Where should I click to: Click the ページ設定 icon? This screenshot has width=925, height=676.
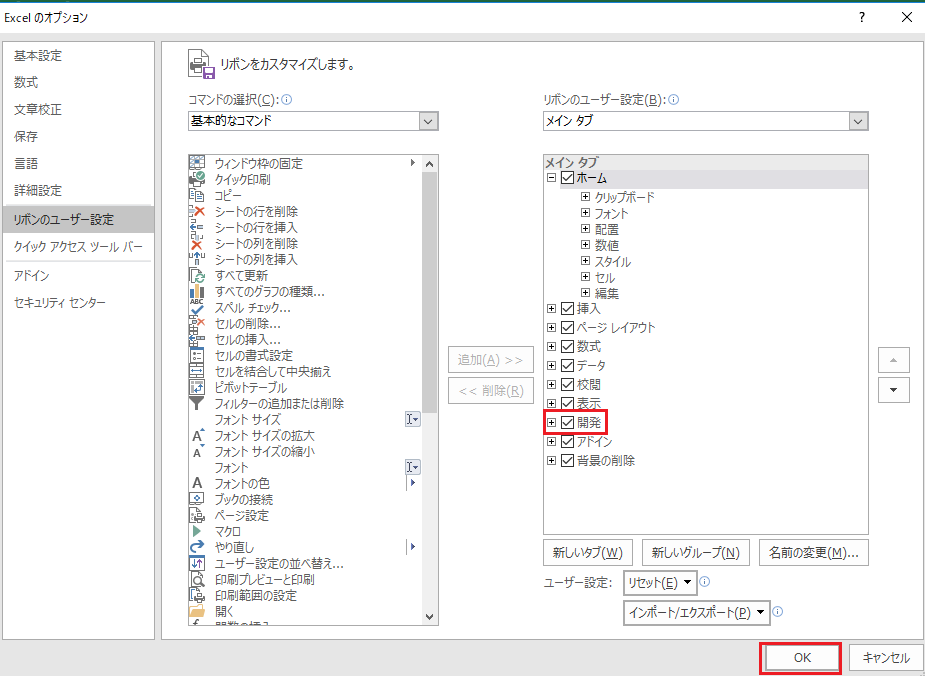point(196,516)
